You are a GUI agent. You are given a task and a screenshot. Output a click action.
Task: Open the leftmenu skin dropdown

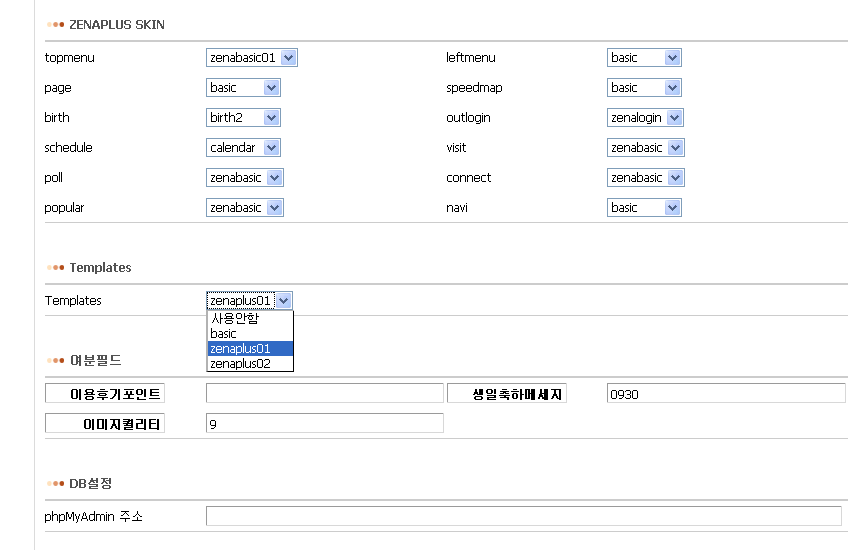(x=644, y=58)
